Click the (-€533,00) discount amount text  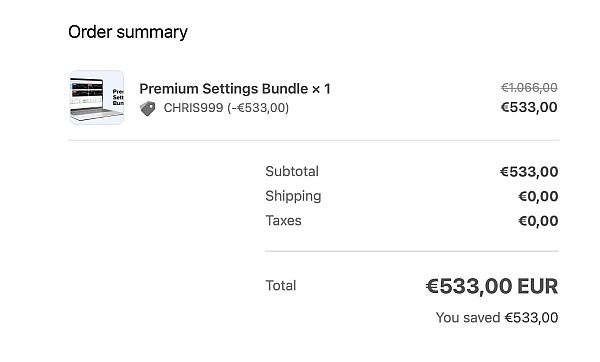coord(258,108)
